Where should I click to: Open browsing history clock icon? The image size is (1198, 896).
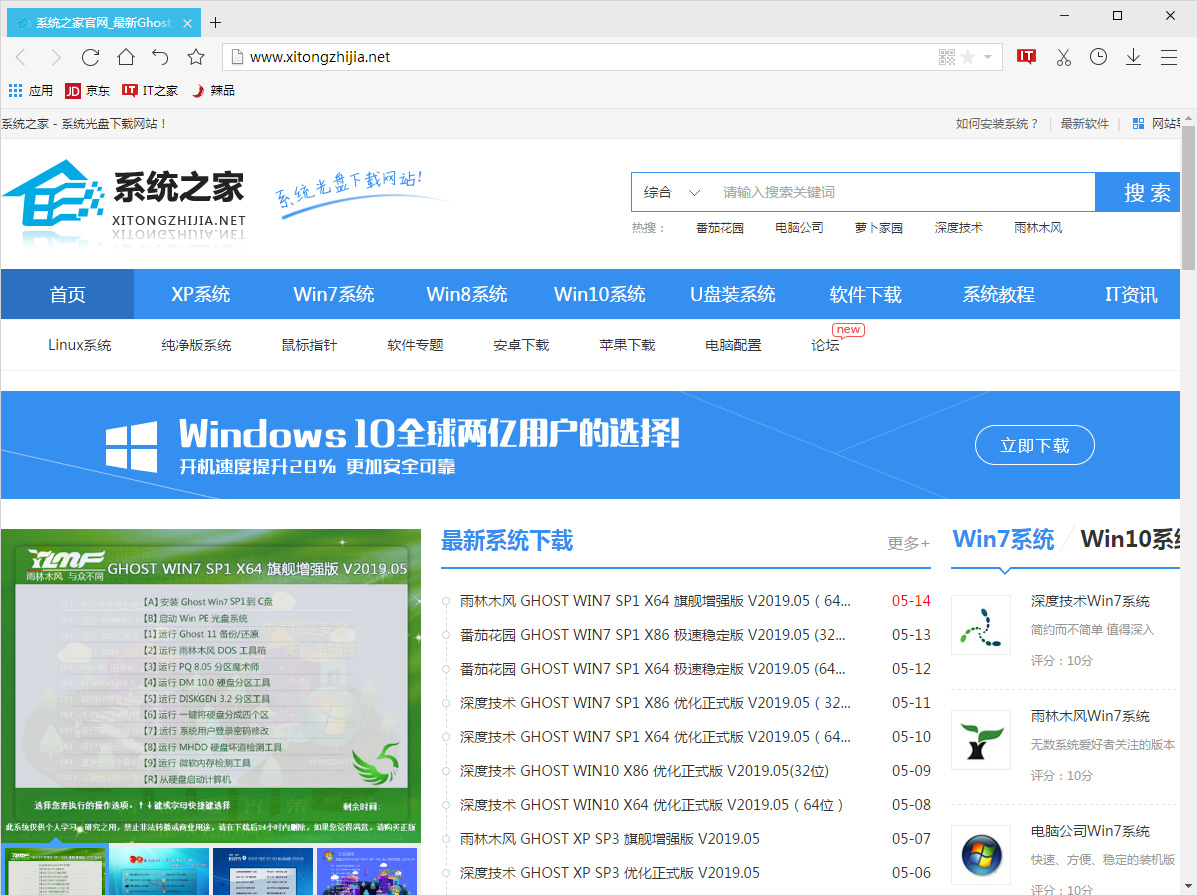tap(1098, 57)
